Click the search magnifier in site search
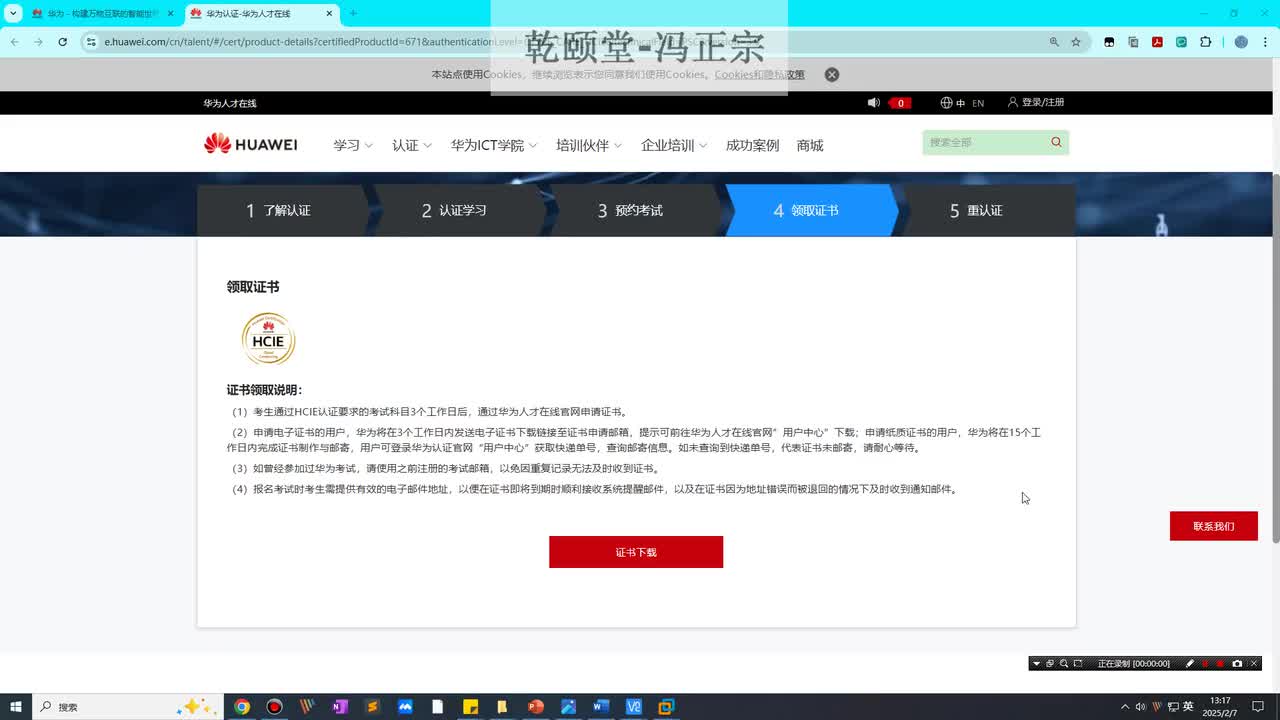Screen dimensions: 1280x720 [1056, 142]
